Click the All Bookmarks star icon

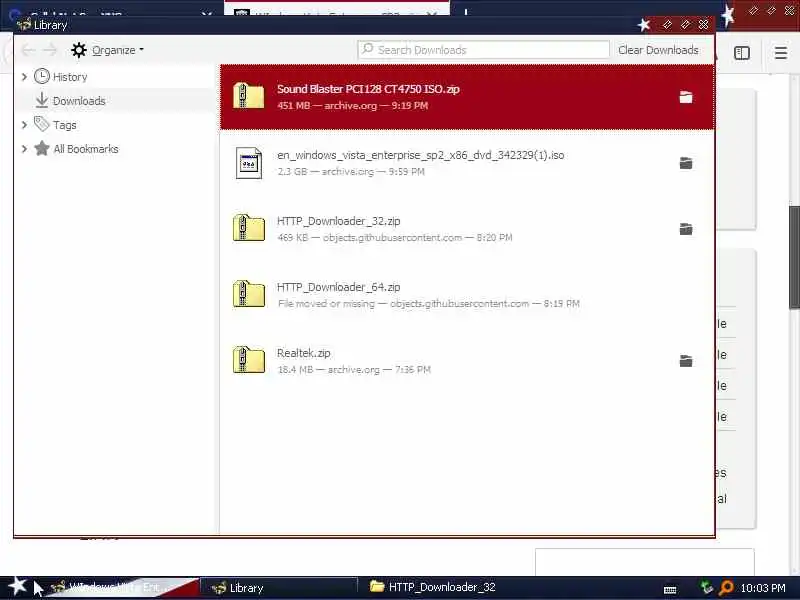tap(42, 148)
